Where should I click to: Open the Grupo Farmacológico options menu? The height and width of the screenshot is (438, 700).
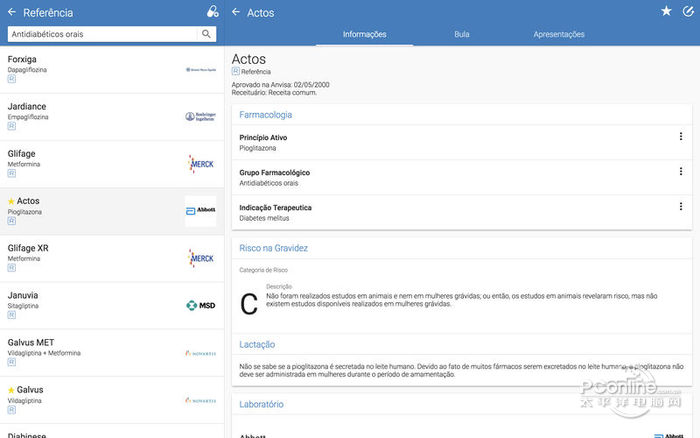pos(681,172)
